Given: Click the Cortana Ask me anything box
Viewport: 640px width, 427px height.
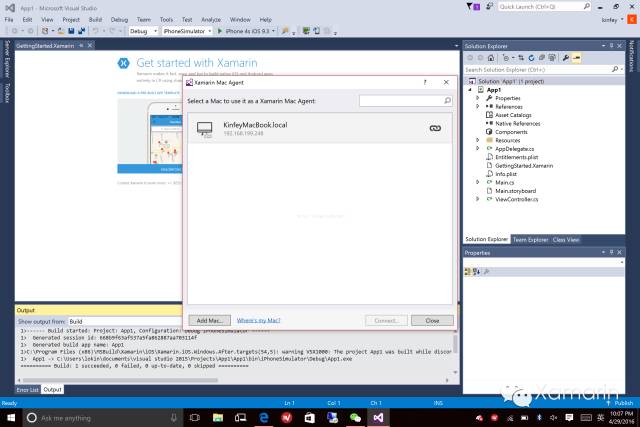Looking at the screenshot, I should (102, 418).
